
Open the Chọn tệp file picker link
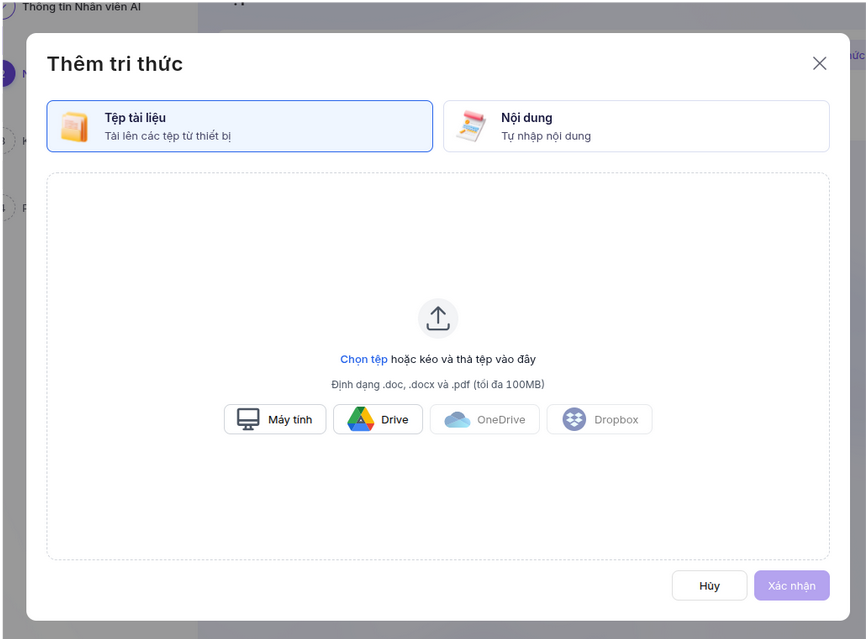click(363, 359)
